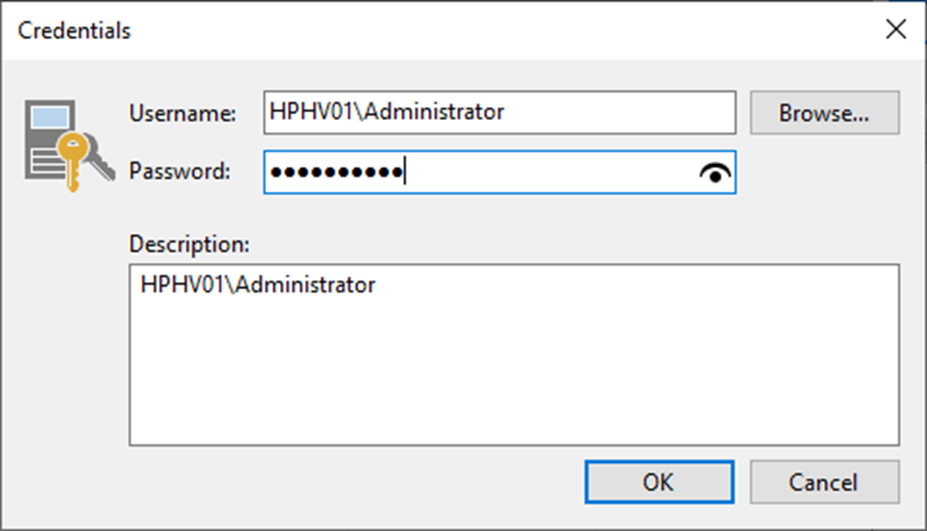Focus the Username input field

tap(500, 112)
